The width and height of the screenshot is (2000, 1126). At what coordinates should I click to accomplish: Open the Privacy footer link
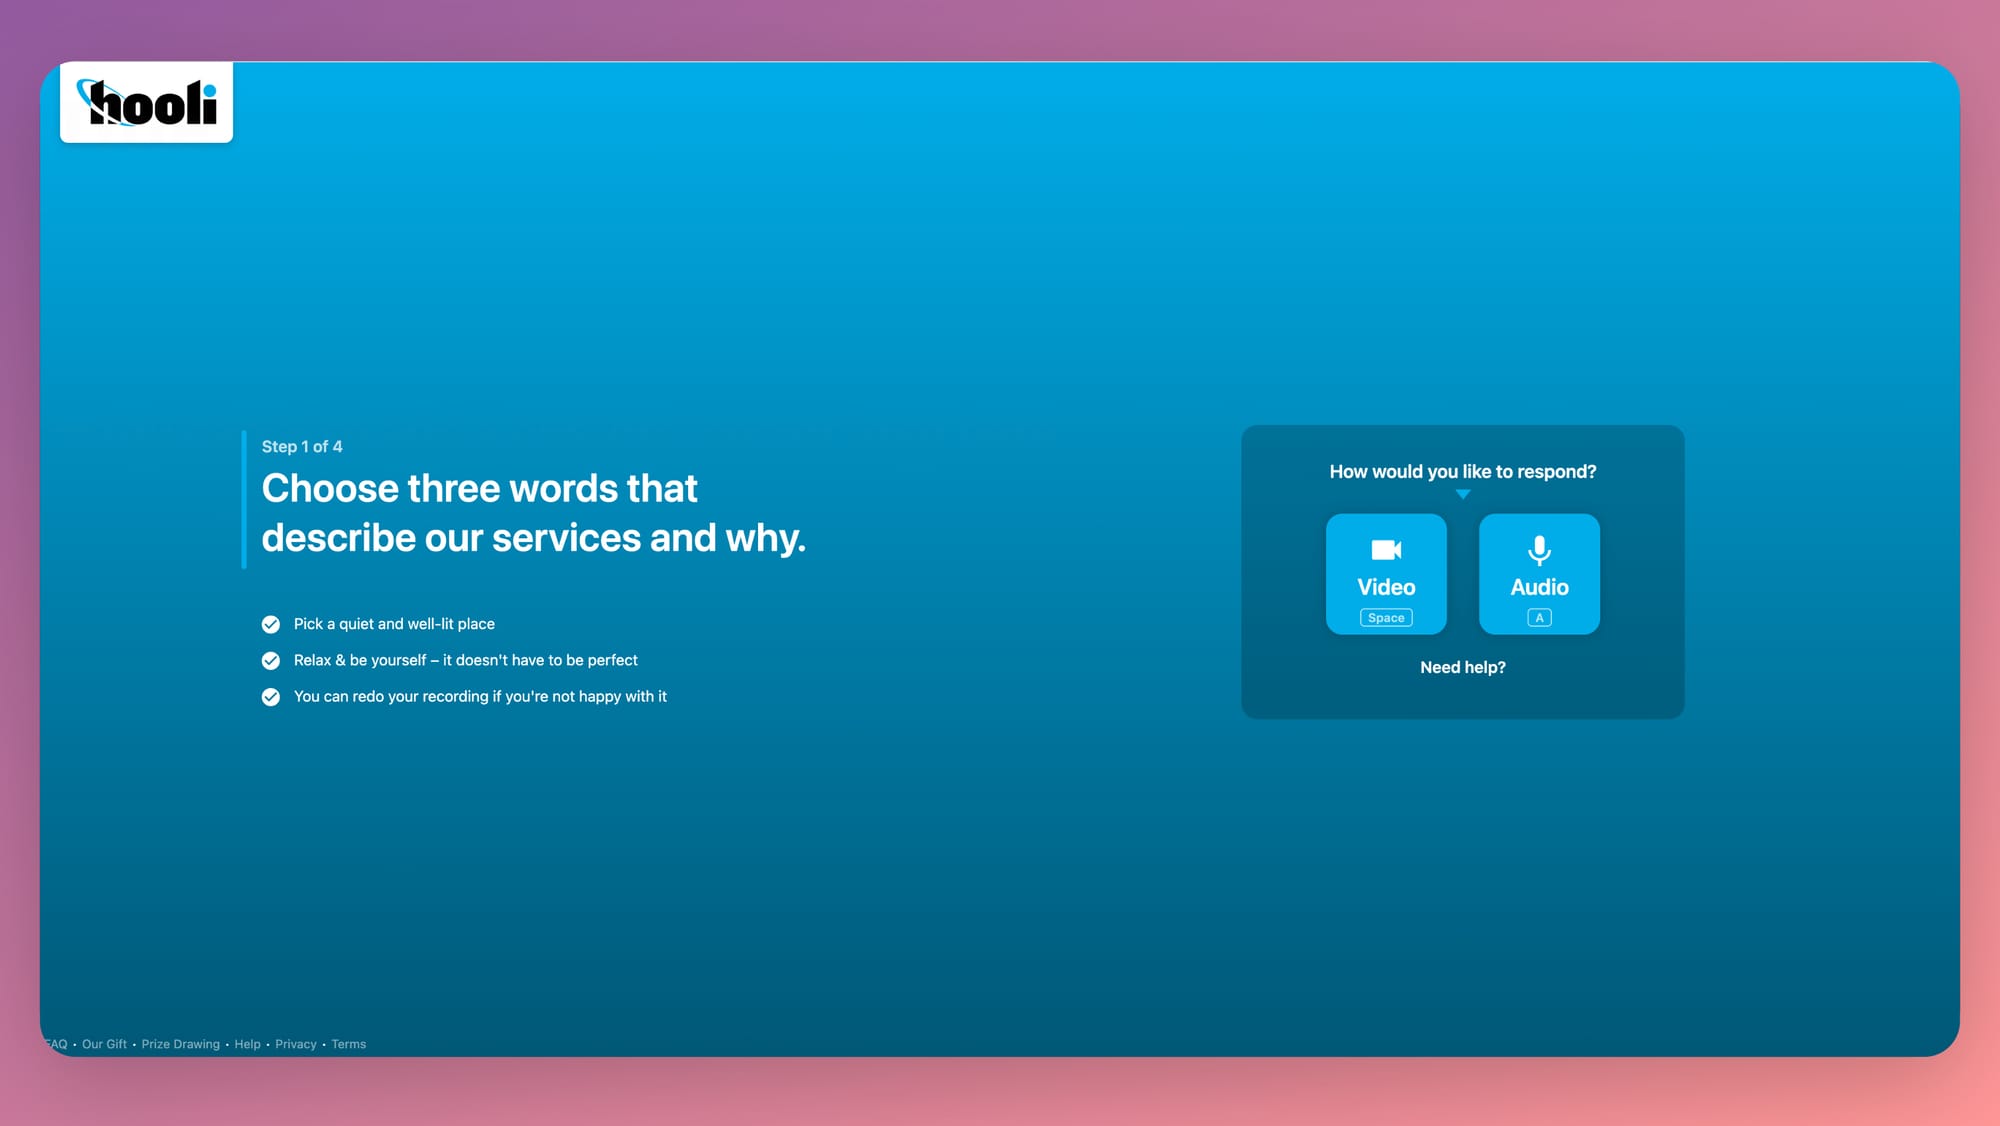[x=295, y=1044]
